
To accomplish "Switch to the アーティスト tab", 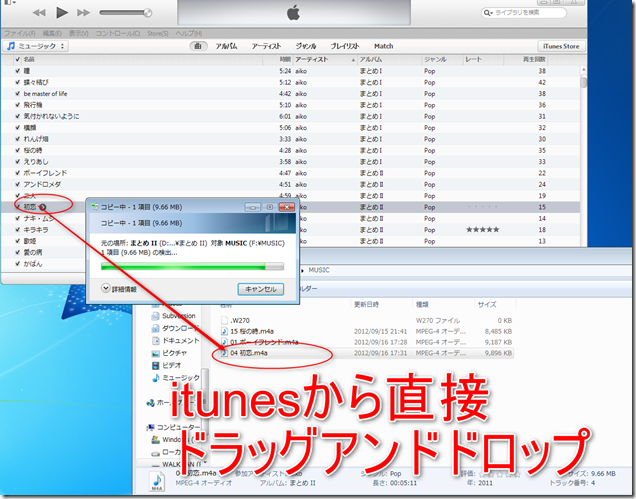I will (266, 46).
